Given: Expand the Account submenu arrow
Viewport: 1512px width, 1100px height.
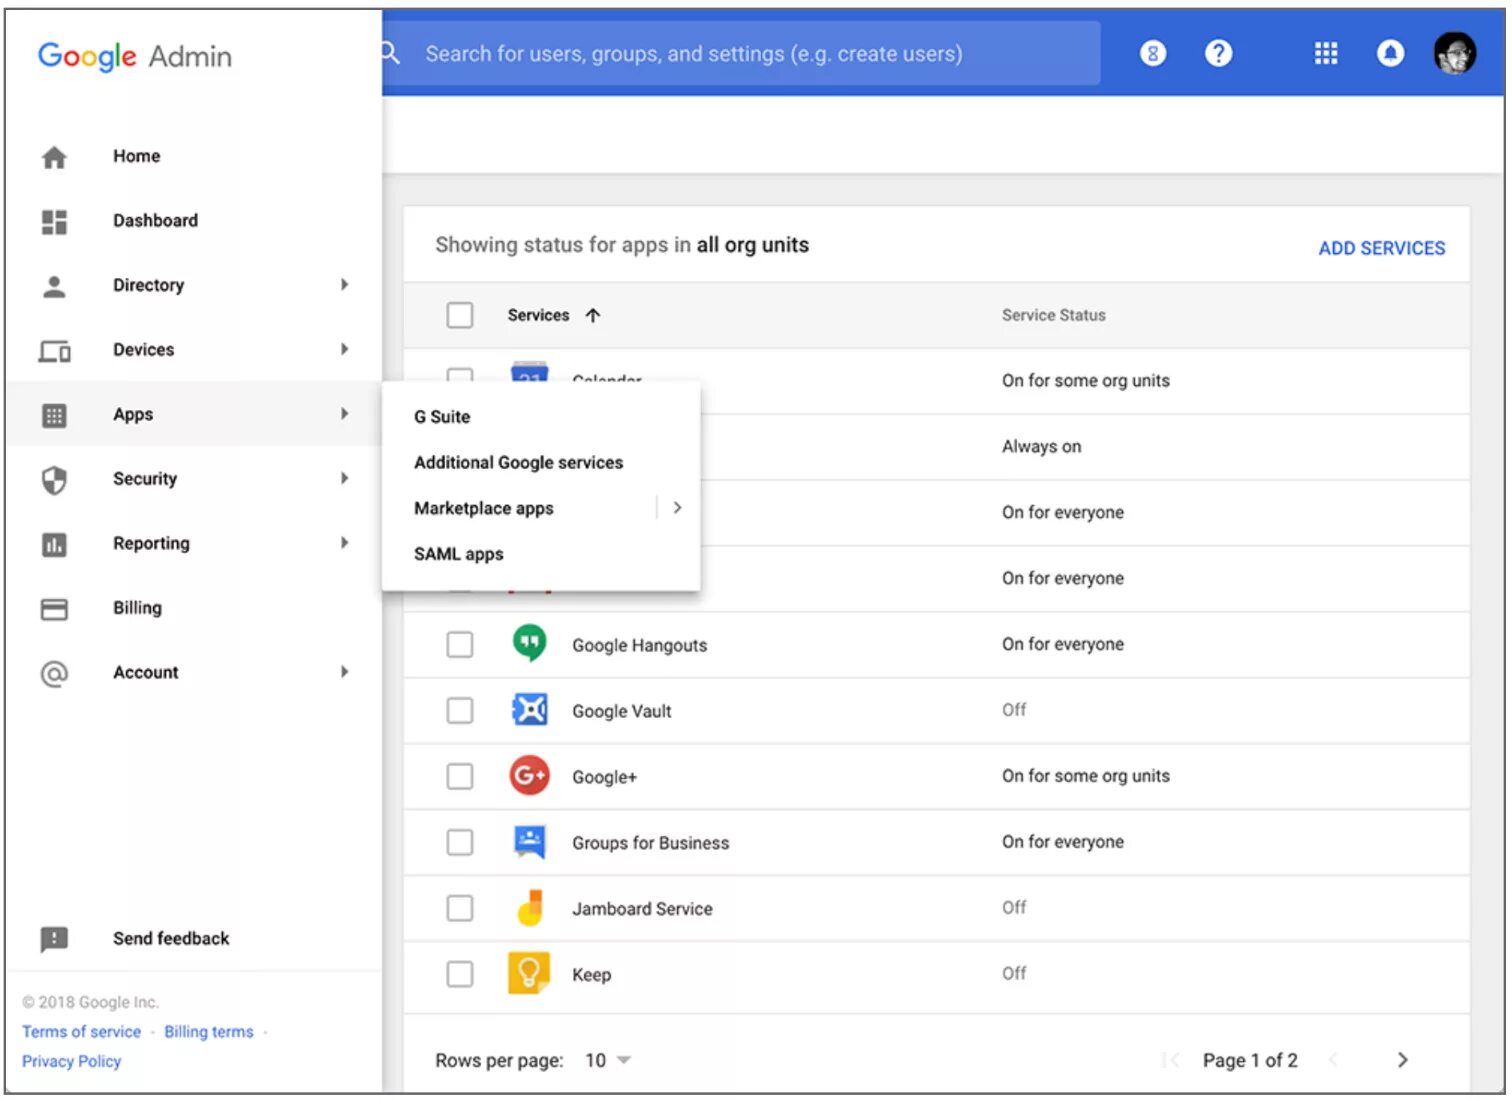Looking at the screenshot, I should click(x=344, y=672).
